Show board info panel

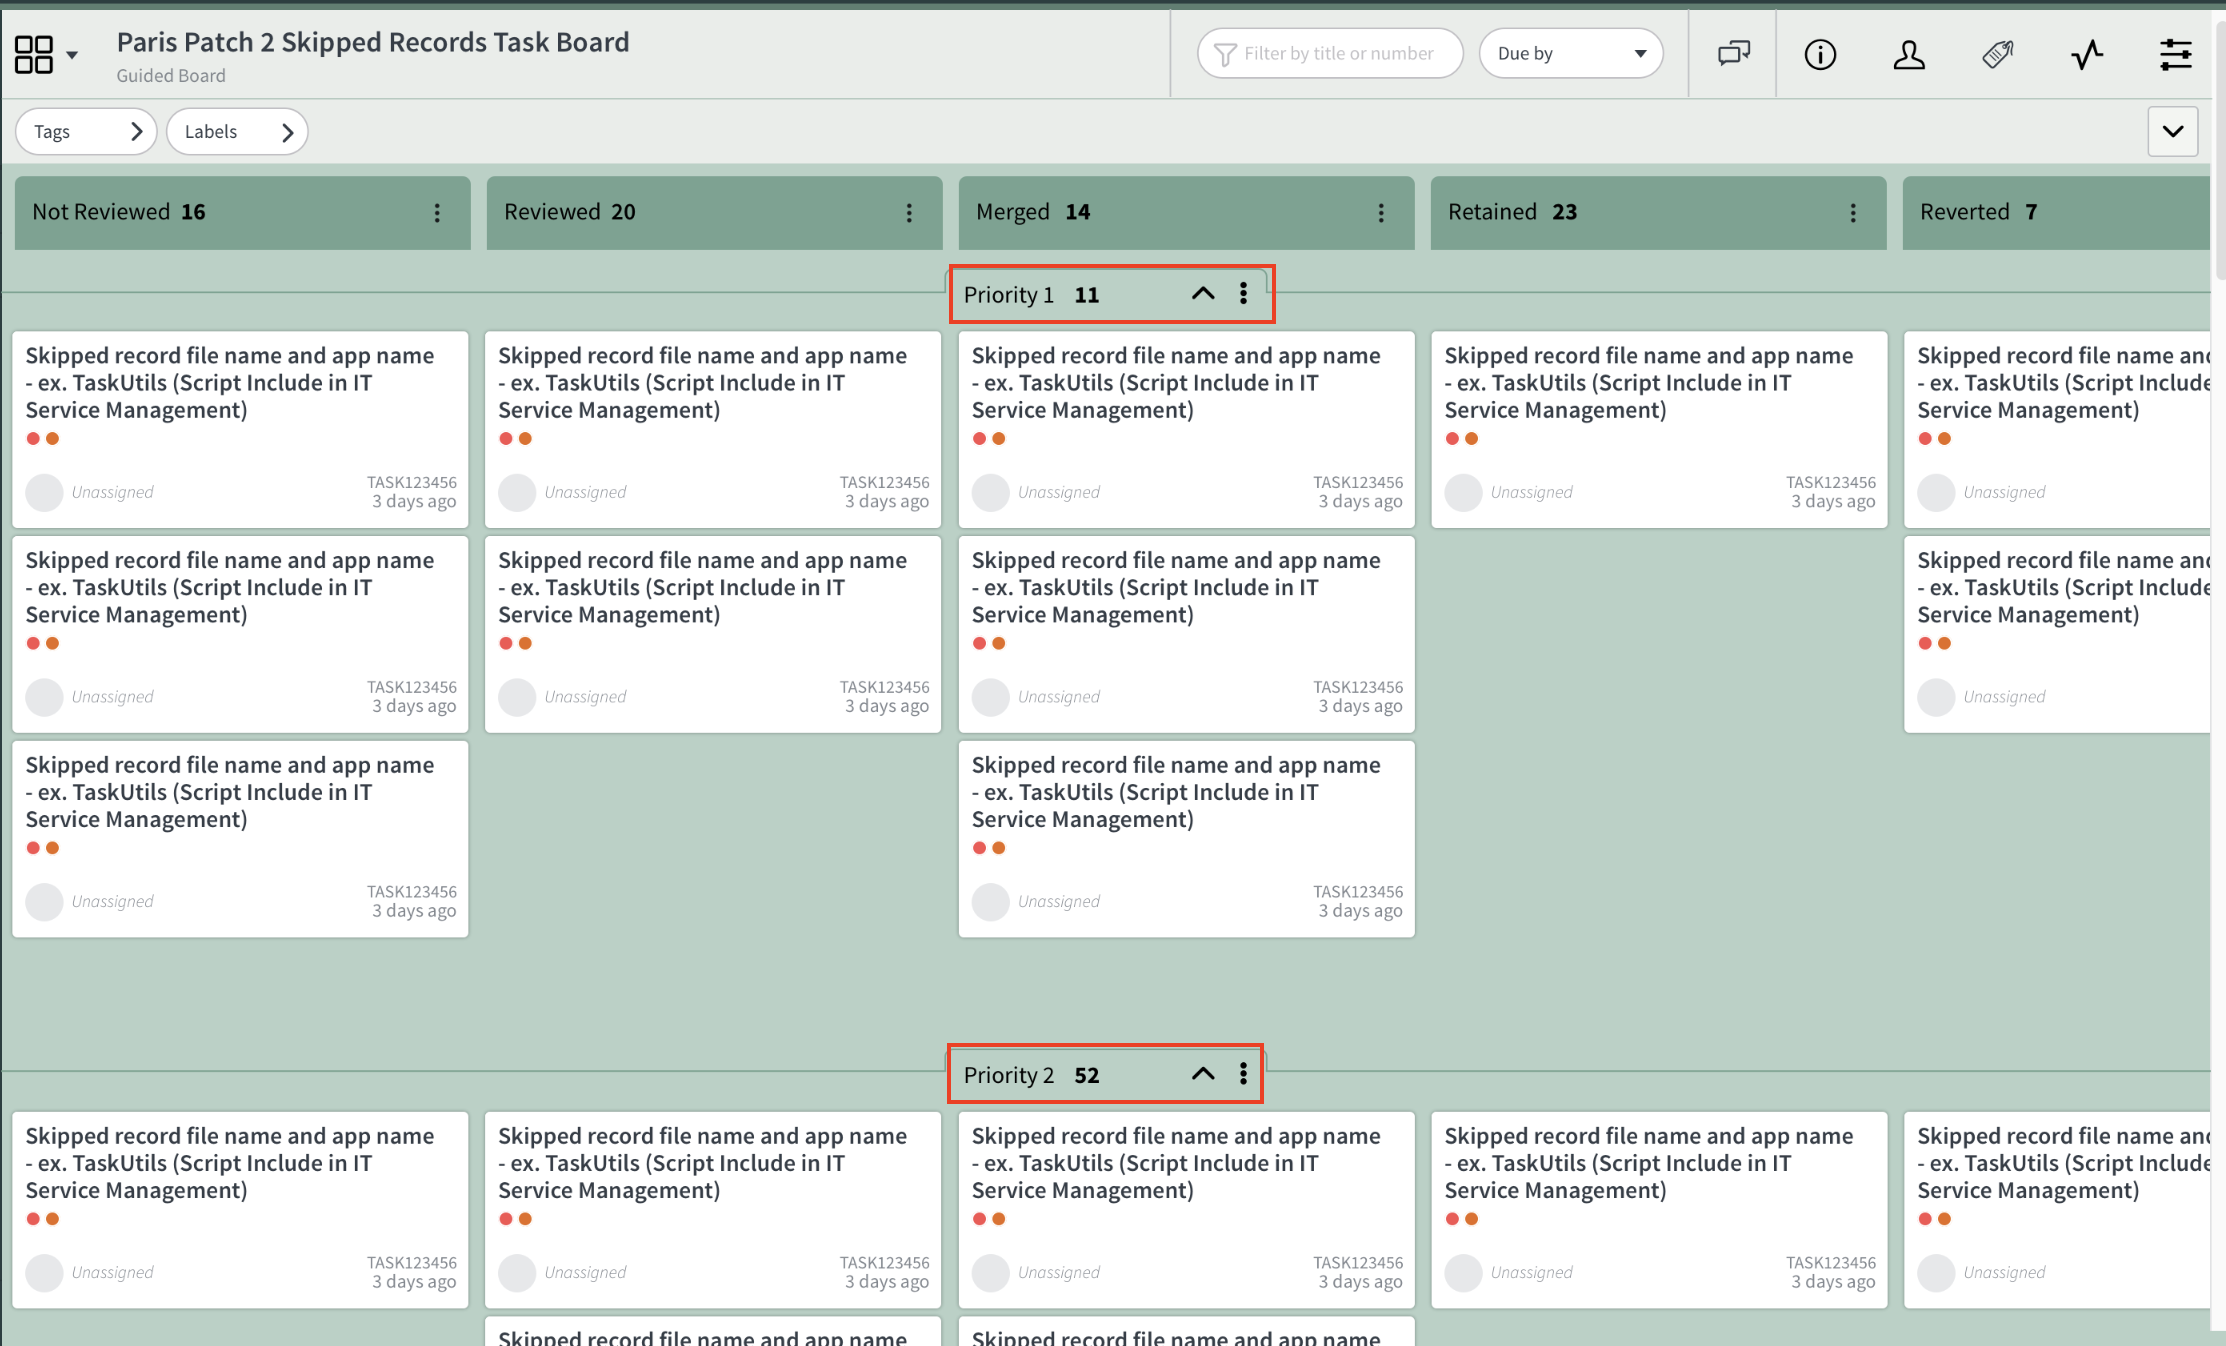tap(1820, 54)
